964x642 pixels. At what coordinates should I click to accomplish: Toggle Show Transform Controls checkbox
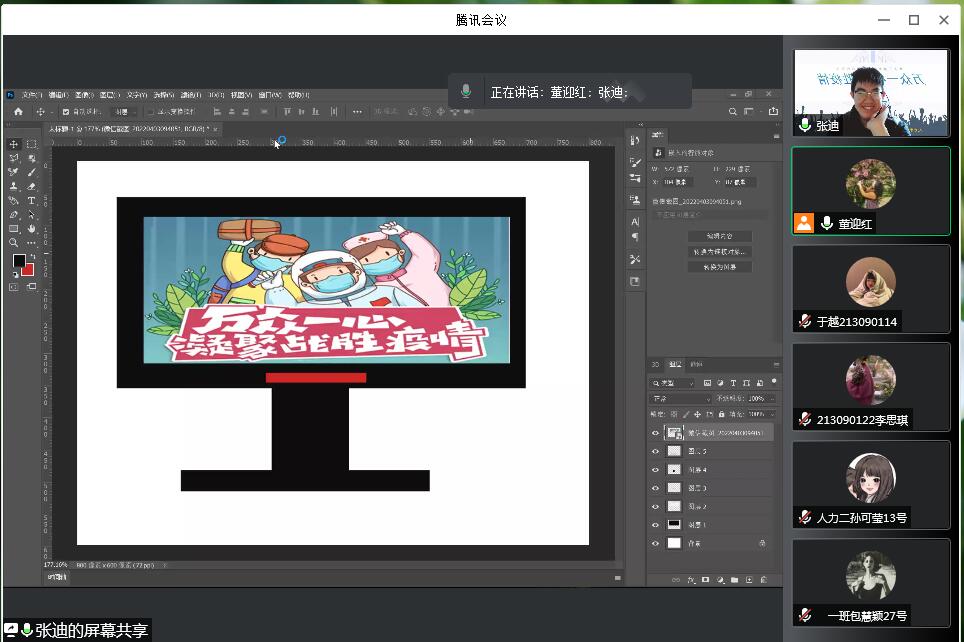coord(151,112)
